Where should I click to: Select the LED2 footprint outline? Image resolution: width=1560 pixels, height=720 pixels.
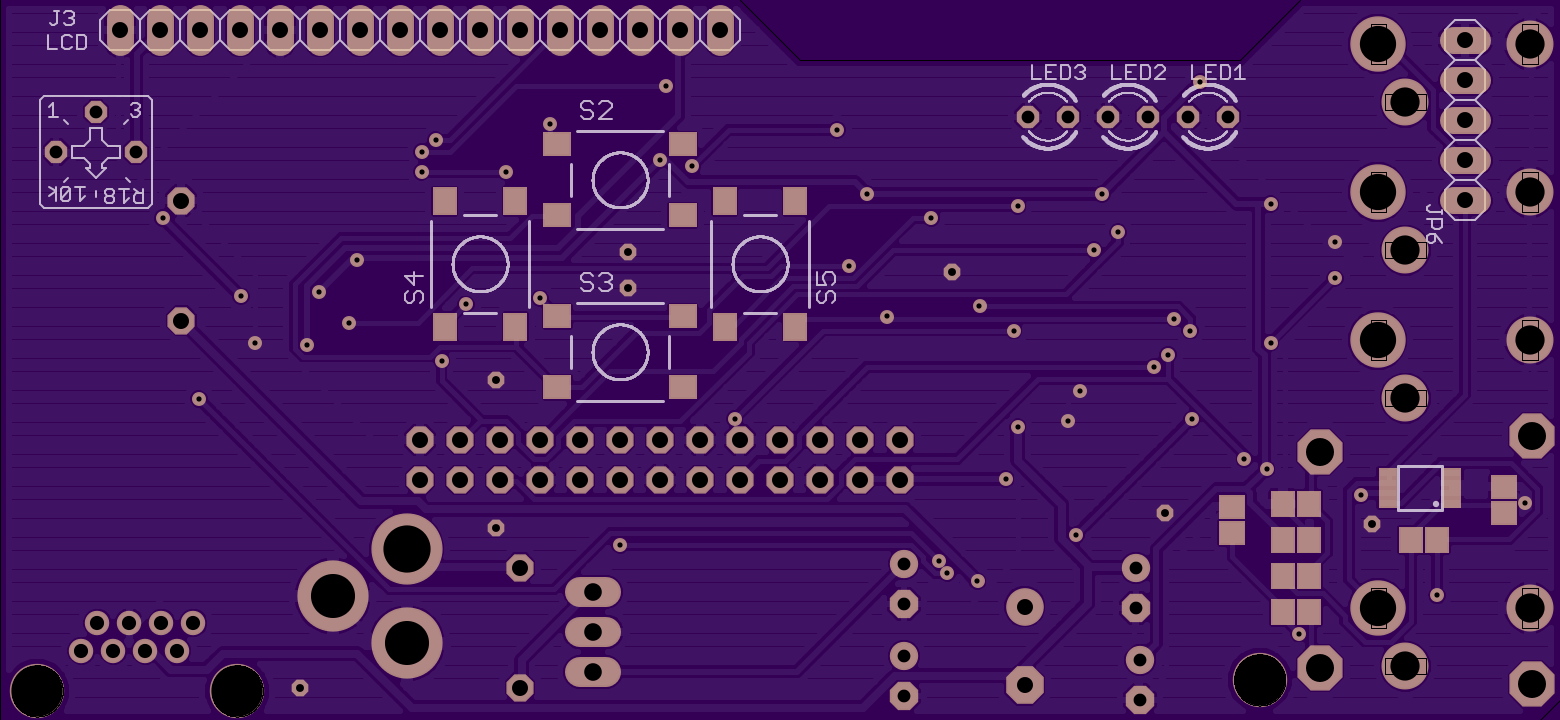point(1128,118)
